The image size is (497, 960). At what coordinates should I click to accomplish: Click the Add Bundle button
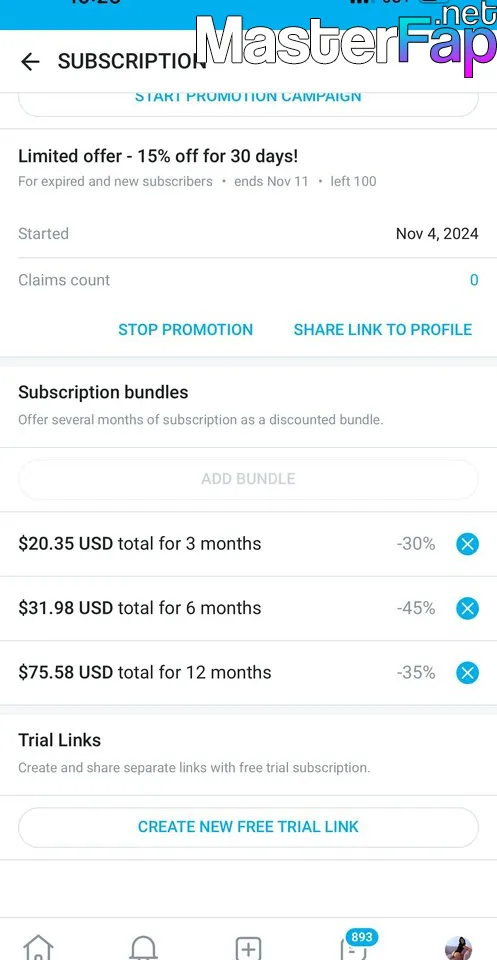tap(248, 479)
